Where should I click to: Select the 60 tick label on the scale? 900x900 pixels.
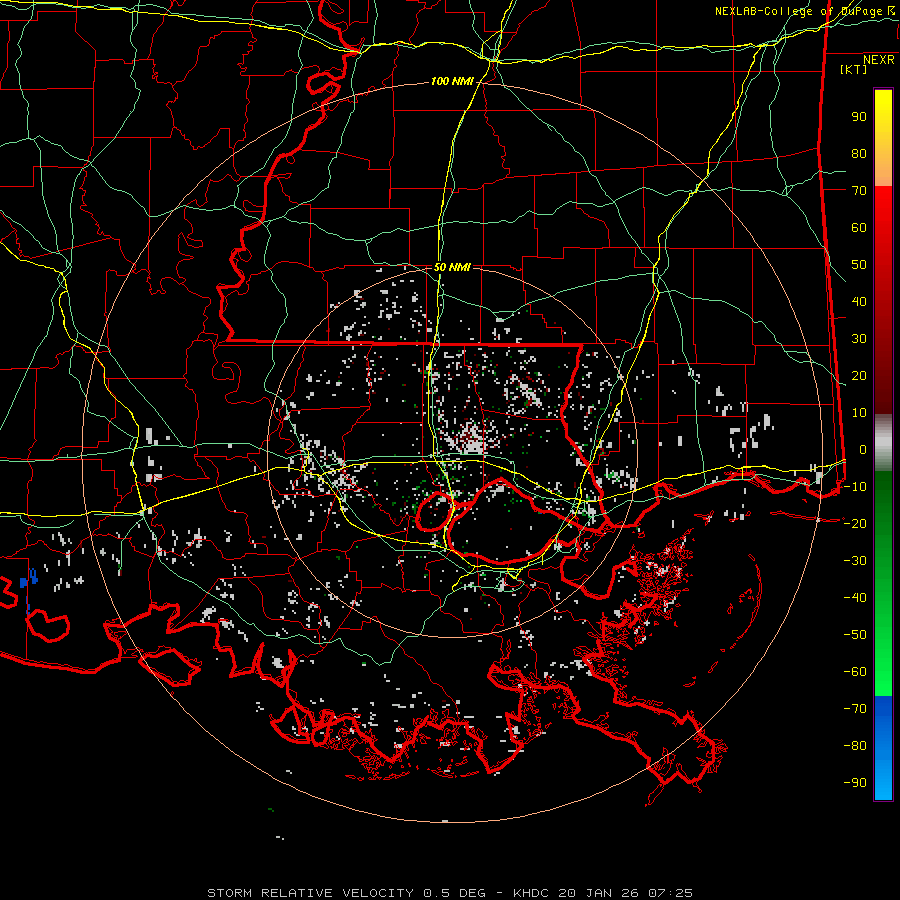pyautogui.click(x=859, y=228)
